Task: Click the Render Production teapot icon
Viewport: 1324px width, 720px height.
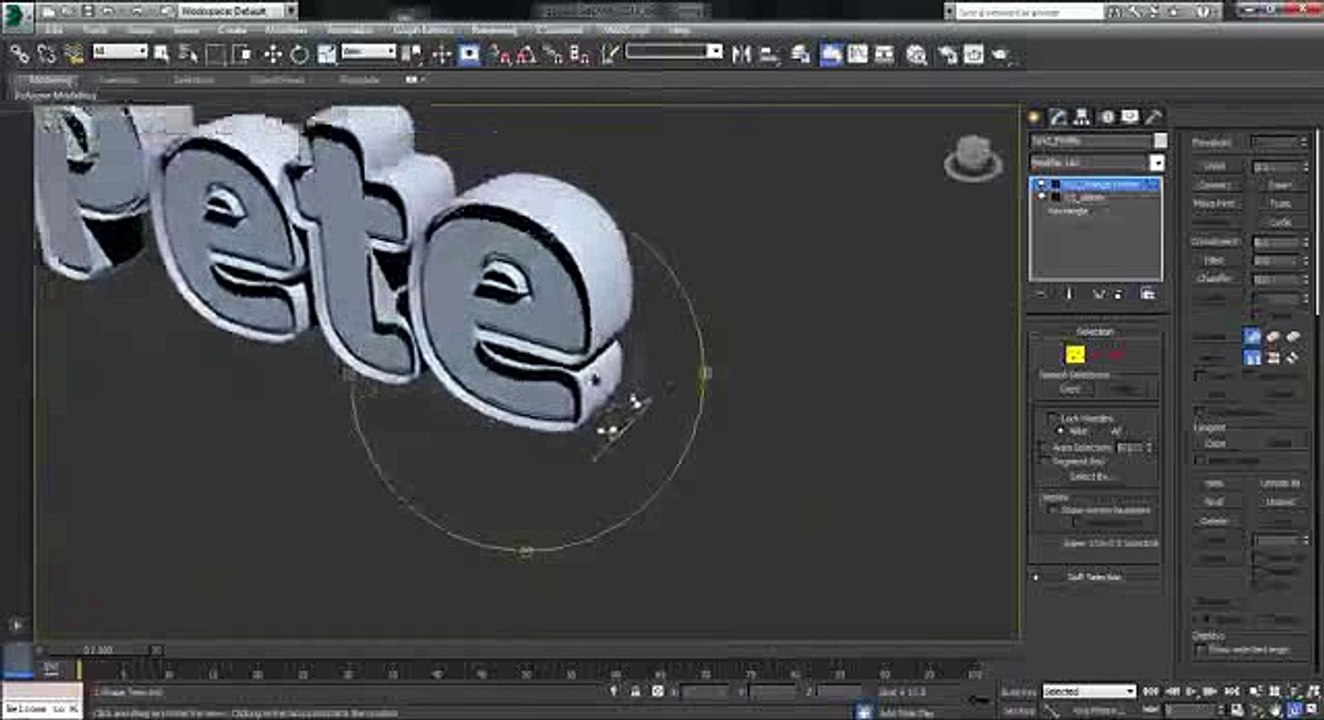Action: coord(1001,54)
